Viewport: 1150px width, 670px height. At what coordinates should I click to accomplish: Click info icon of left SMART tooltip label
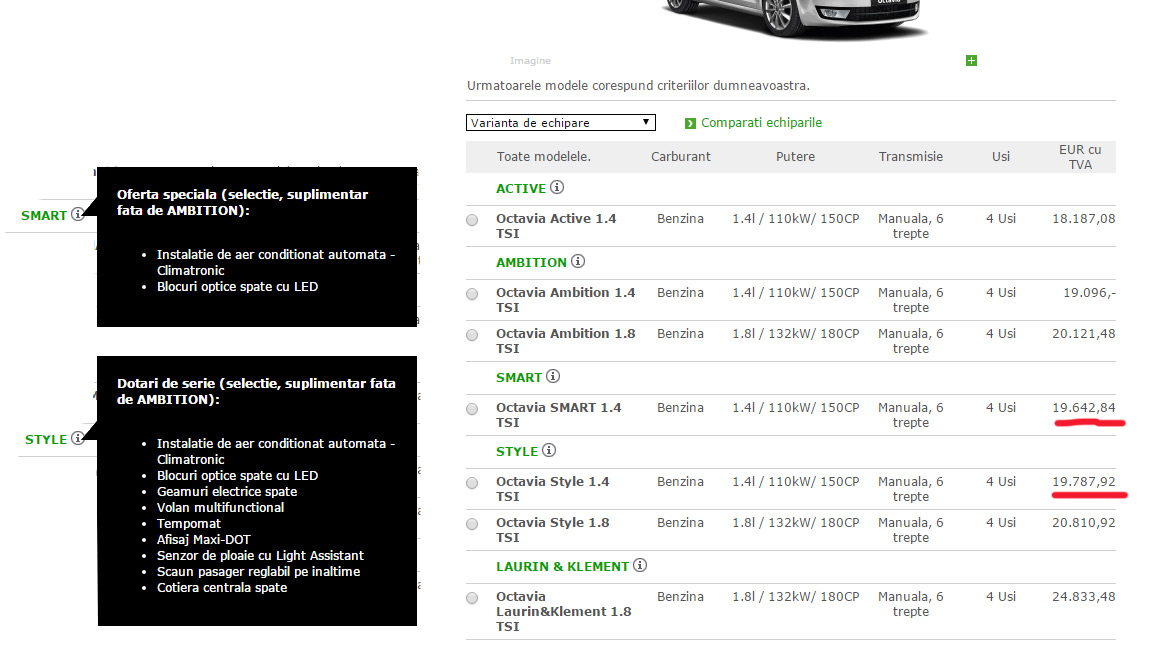78,215
